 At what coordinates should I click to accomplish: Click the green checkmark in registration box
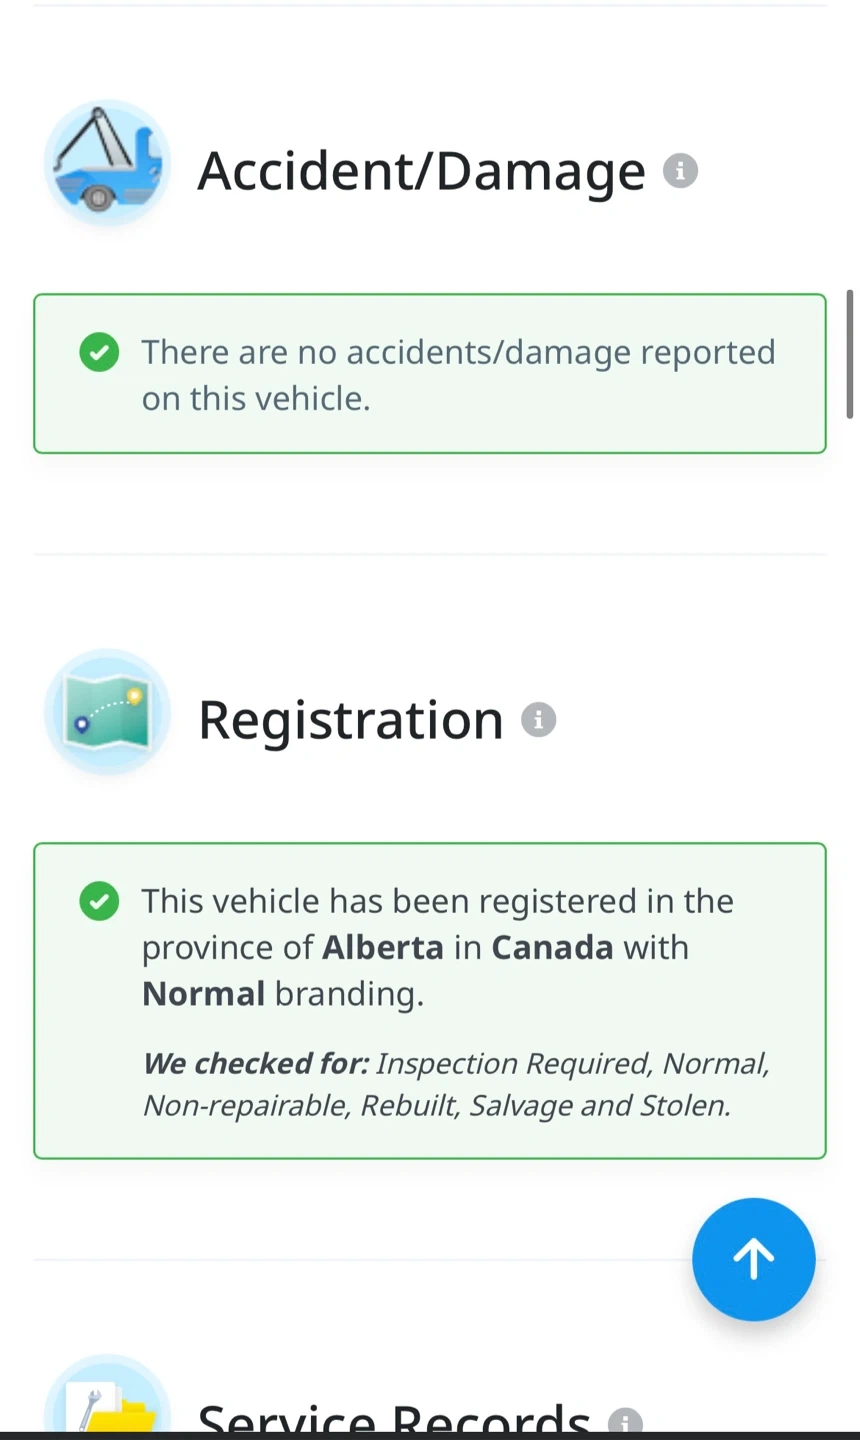pos(99,901)
